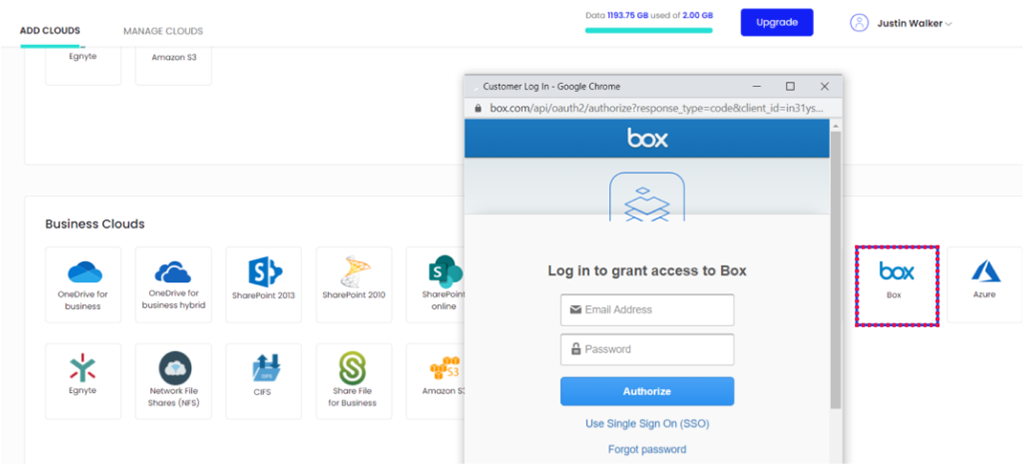1024x464 pixels.
Task: Minimize the Customer Log In Chrome window
Action: point(757,86)
